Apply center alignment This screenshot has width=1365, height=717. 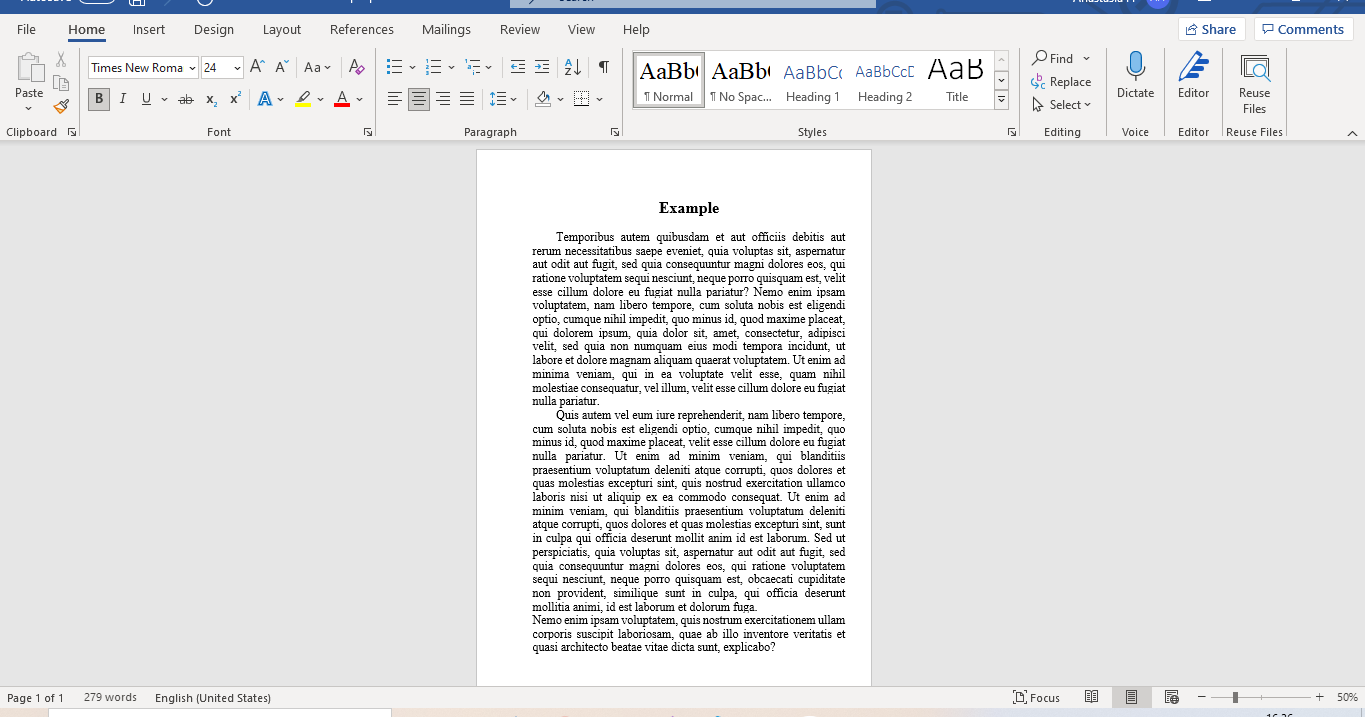420,99
